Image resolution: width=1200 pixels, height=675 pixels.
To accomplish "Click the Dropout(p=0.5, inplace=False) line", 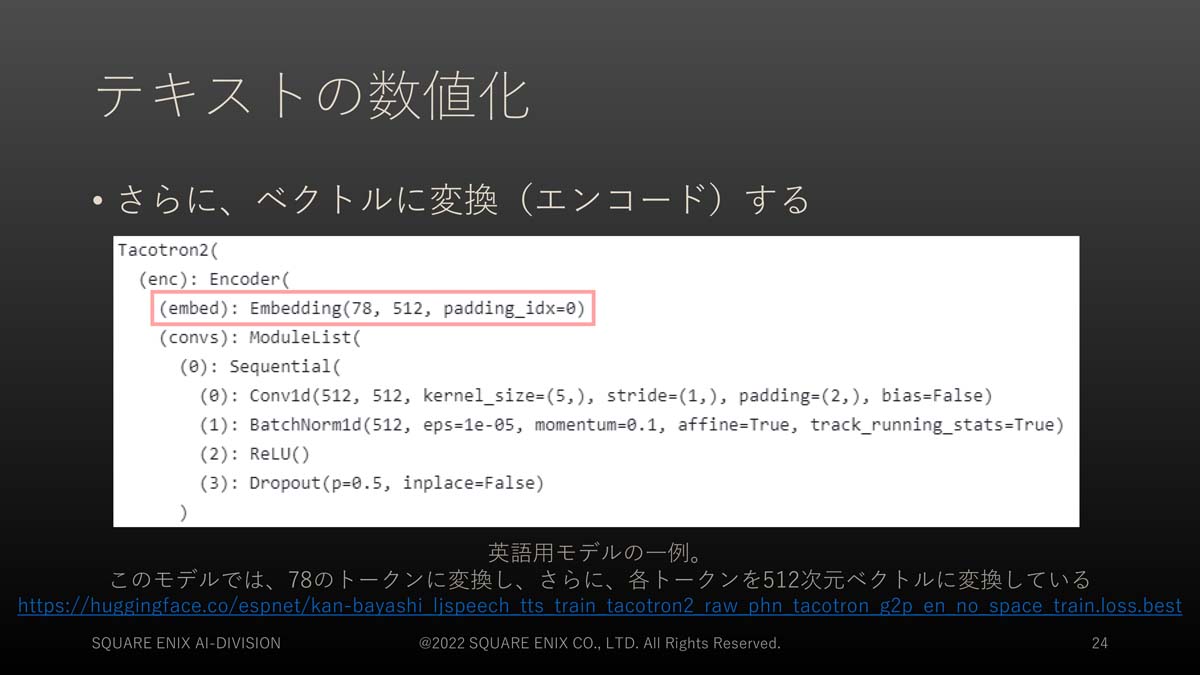I will 372,483.
